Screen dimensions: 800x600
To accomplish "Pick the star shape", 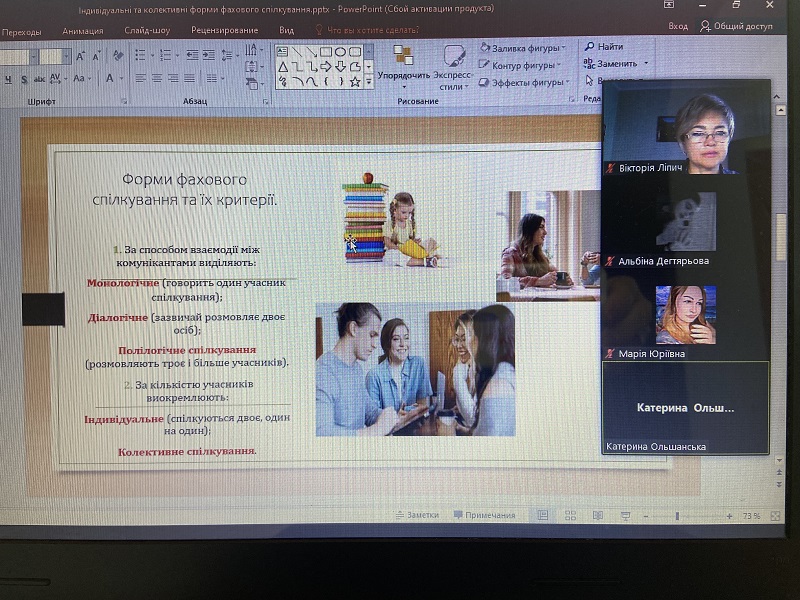I will pos(355,82).
